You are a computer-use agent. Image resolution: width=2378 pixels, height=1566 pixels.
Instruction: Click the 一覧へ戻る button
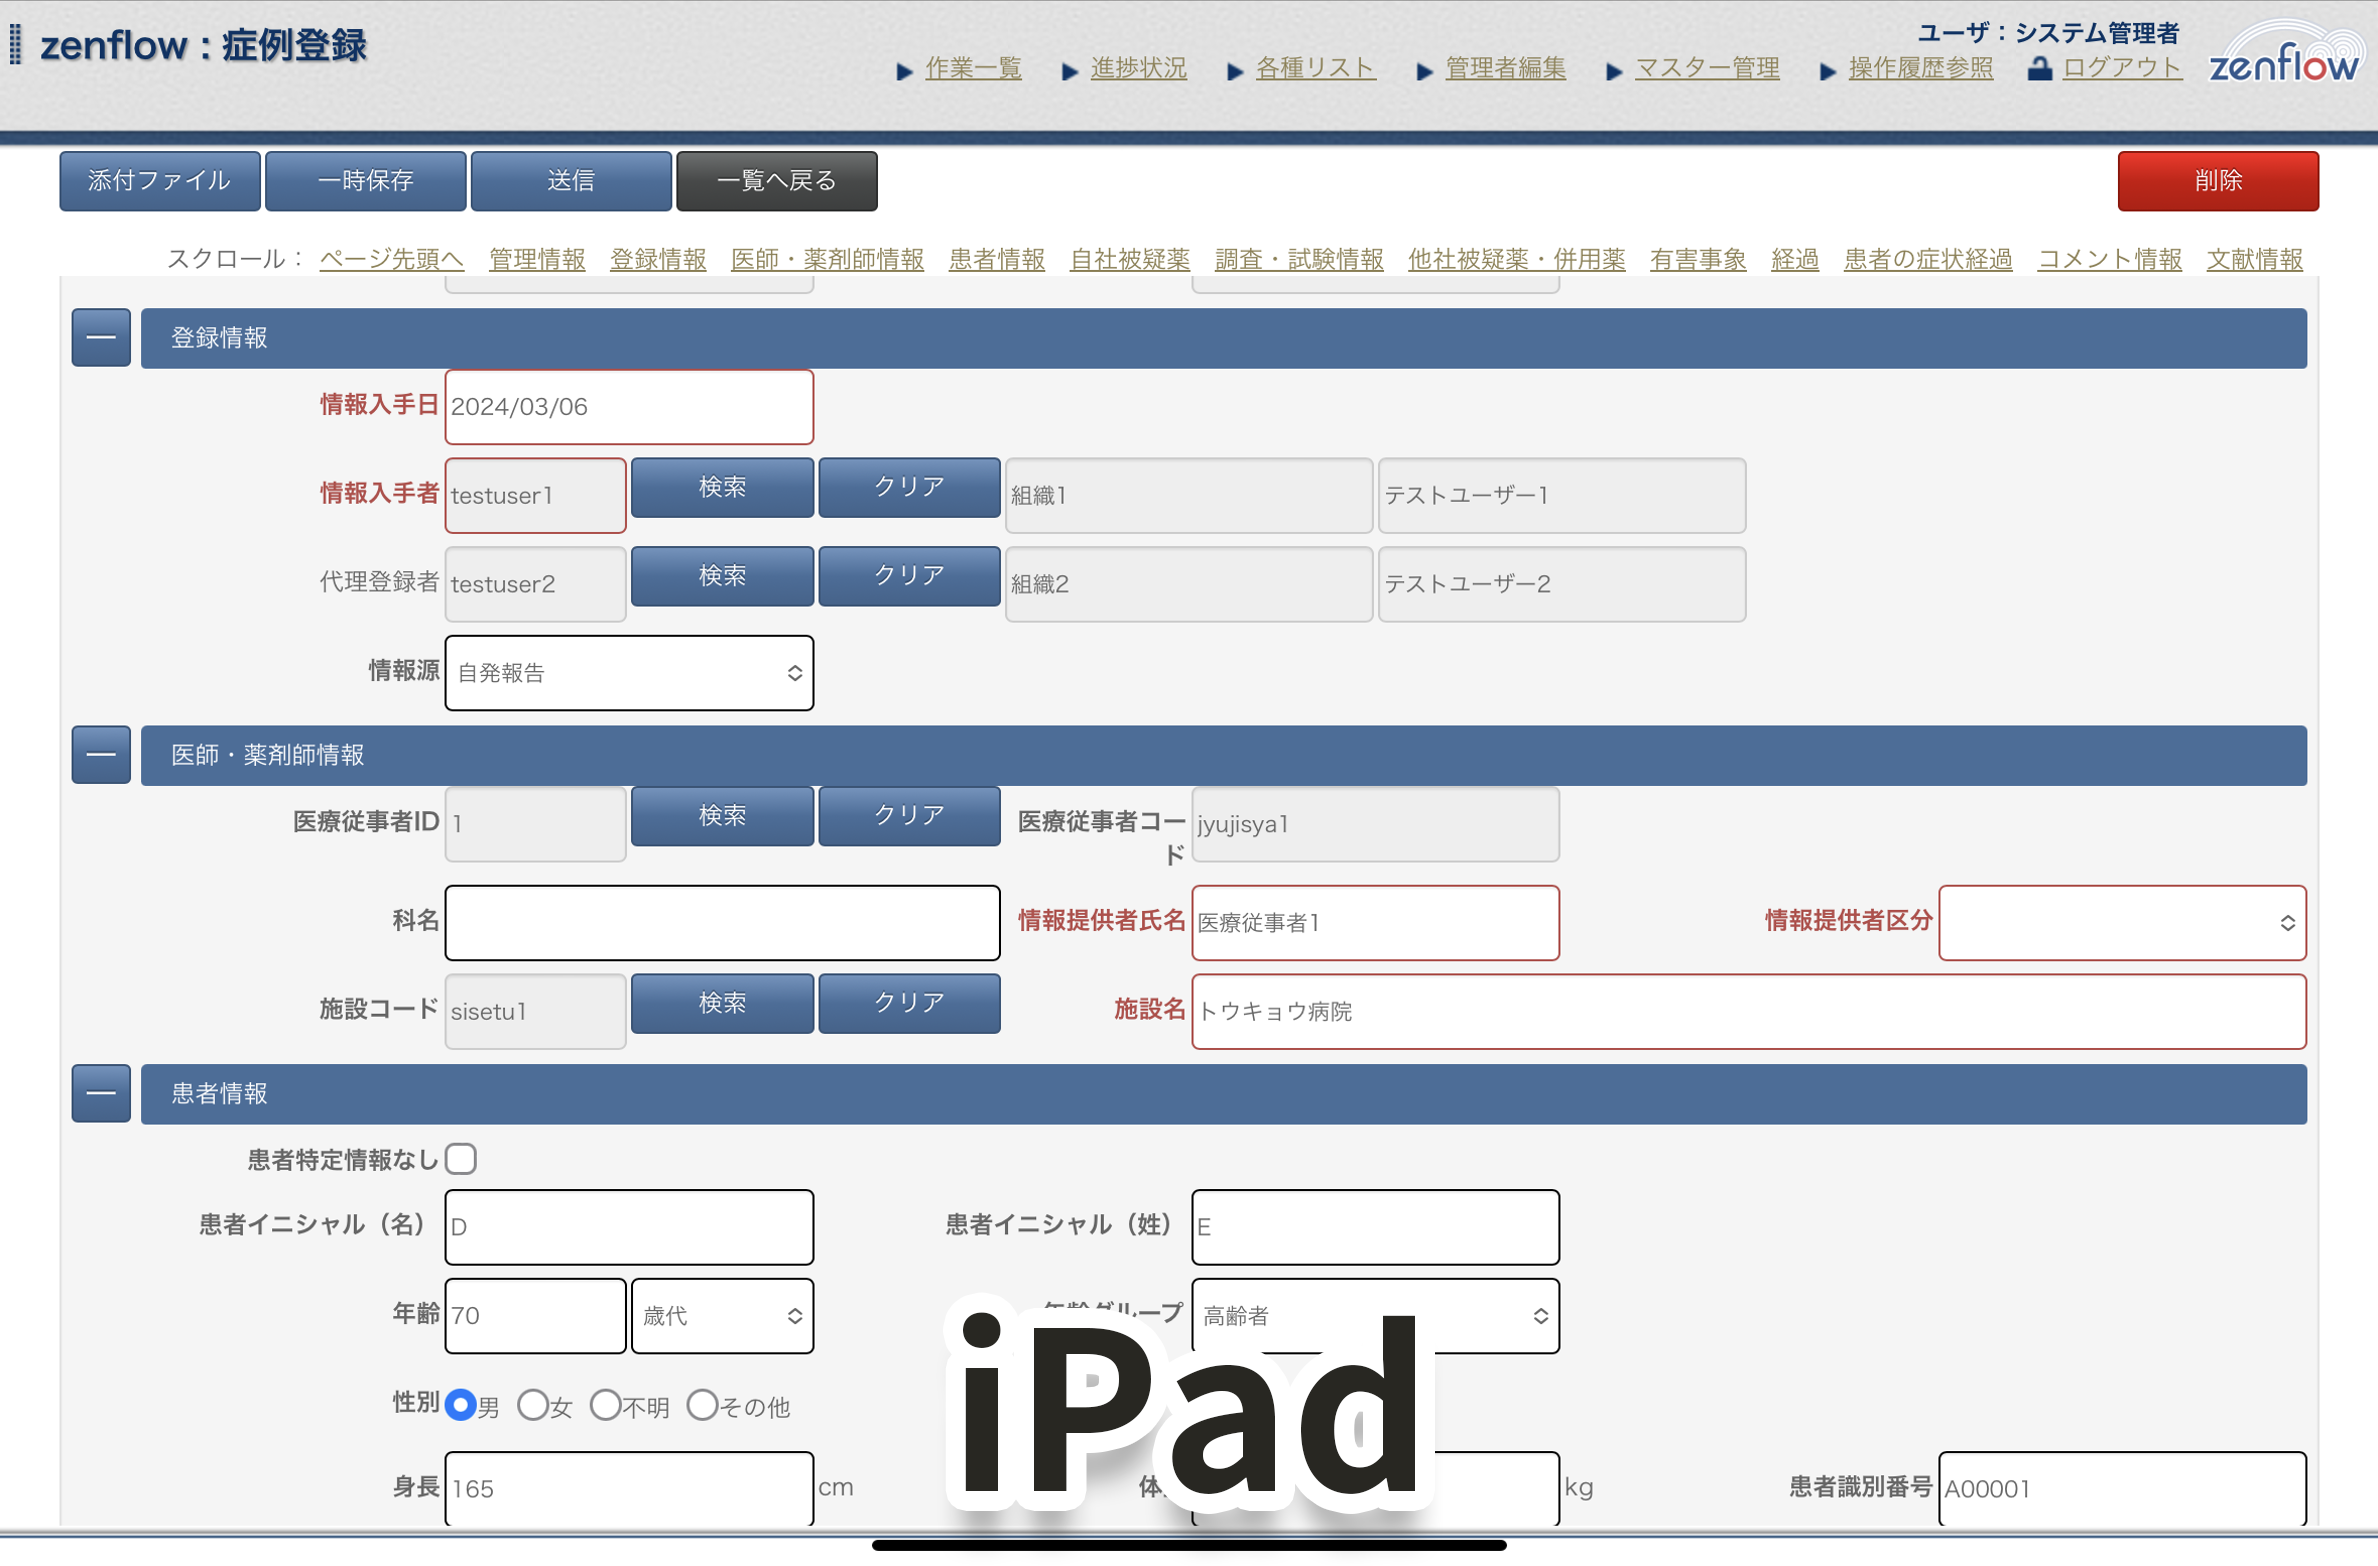[777, 181]
